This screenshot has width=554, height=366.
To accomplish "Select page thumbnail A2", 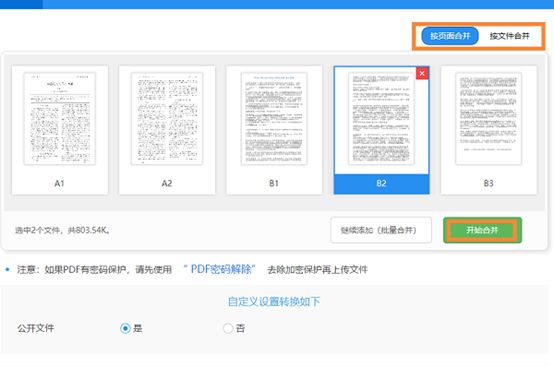I will click(x=167, y=130).
